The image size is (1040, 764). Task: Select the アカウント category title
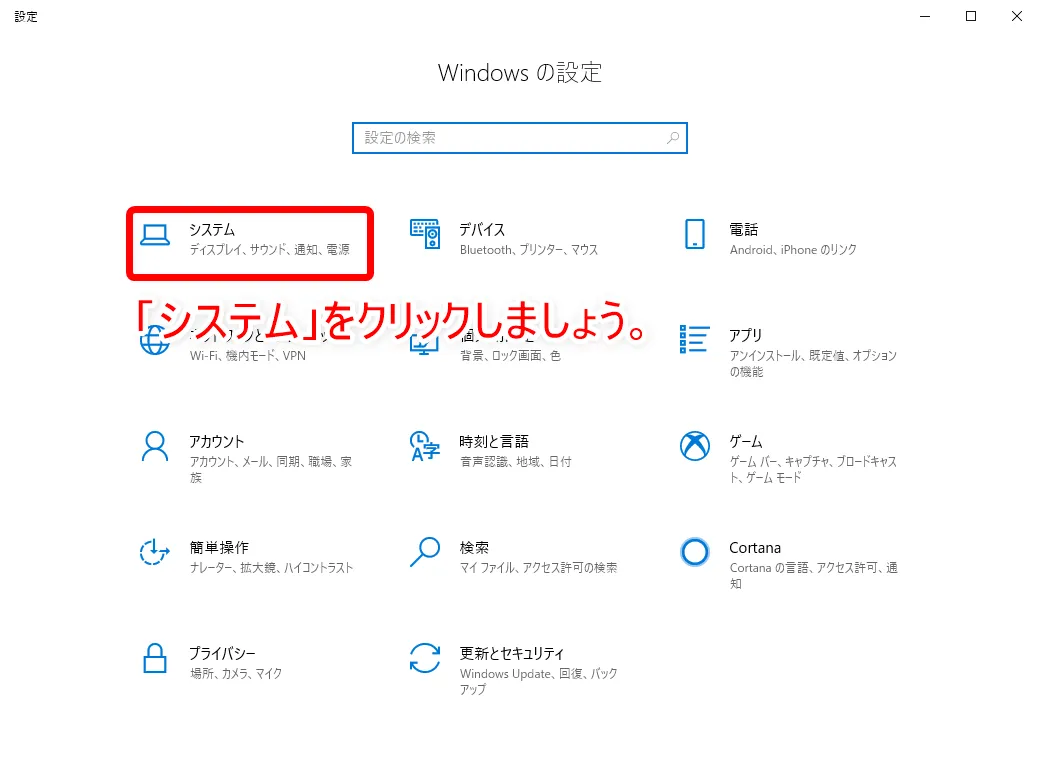tap(216, 442)
